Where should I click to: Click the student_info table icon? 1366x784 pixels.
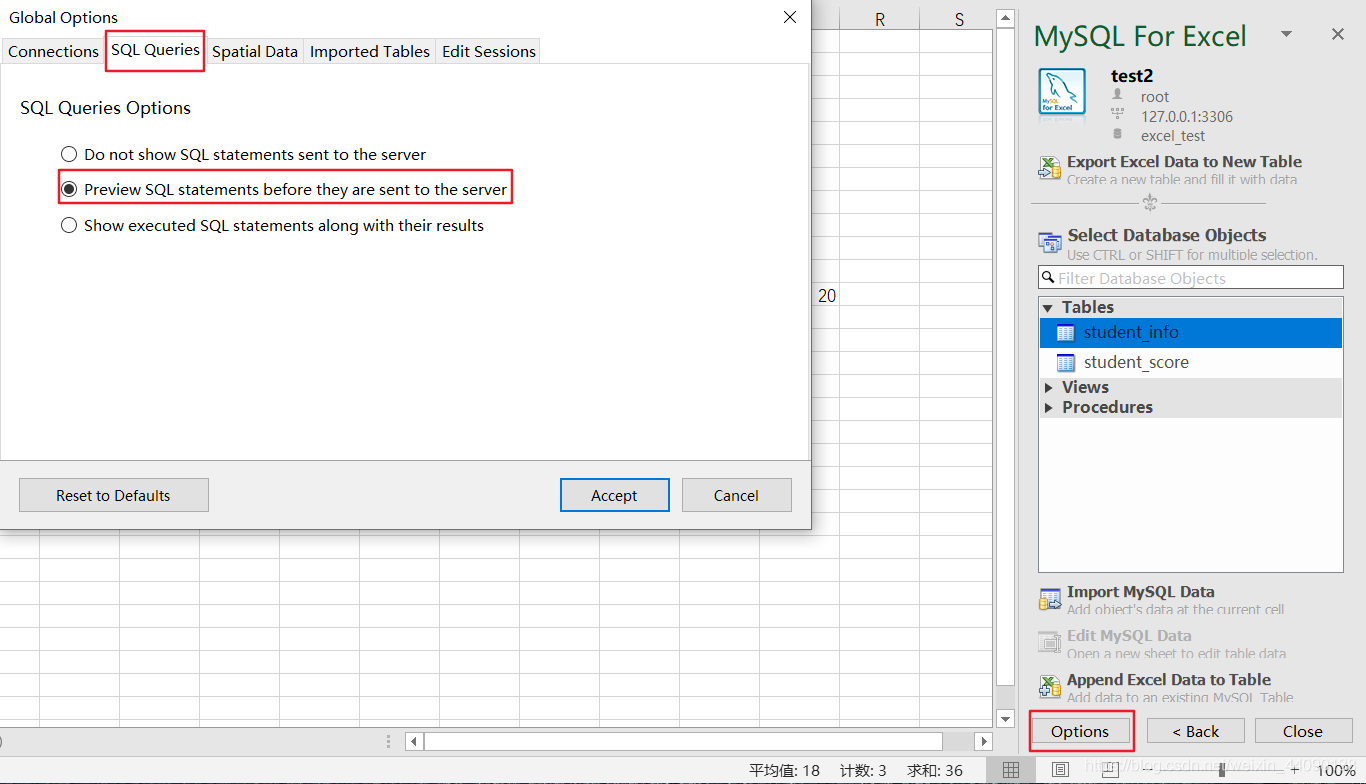1066,332
